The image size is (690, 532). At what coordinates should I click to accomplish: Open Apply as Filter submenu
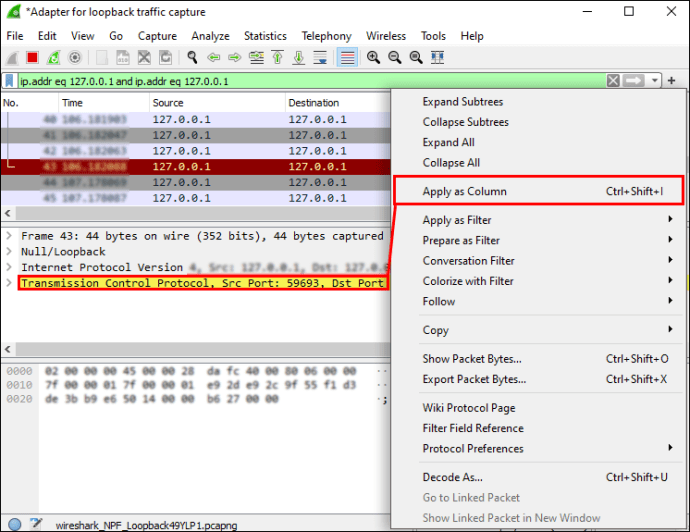(539, 220)
